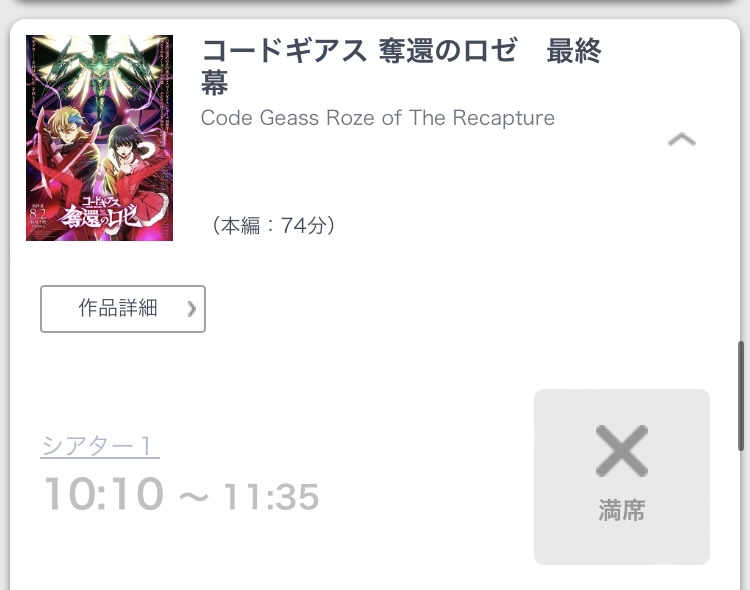The image size is (750, 590).
Task: Click the 8.2 release date on the poster
Action: click(x=38, y=213)
